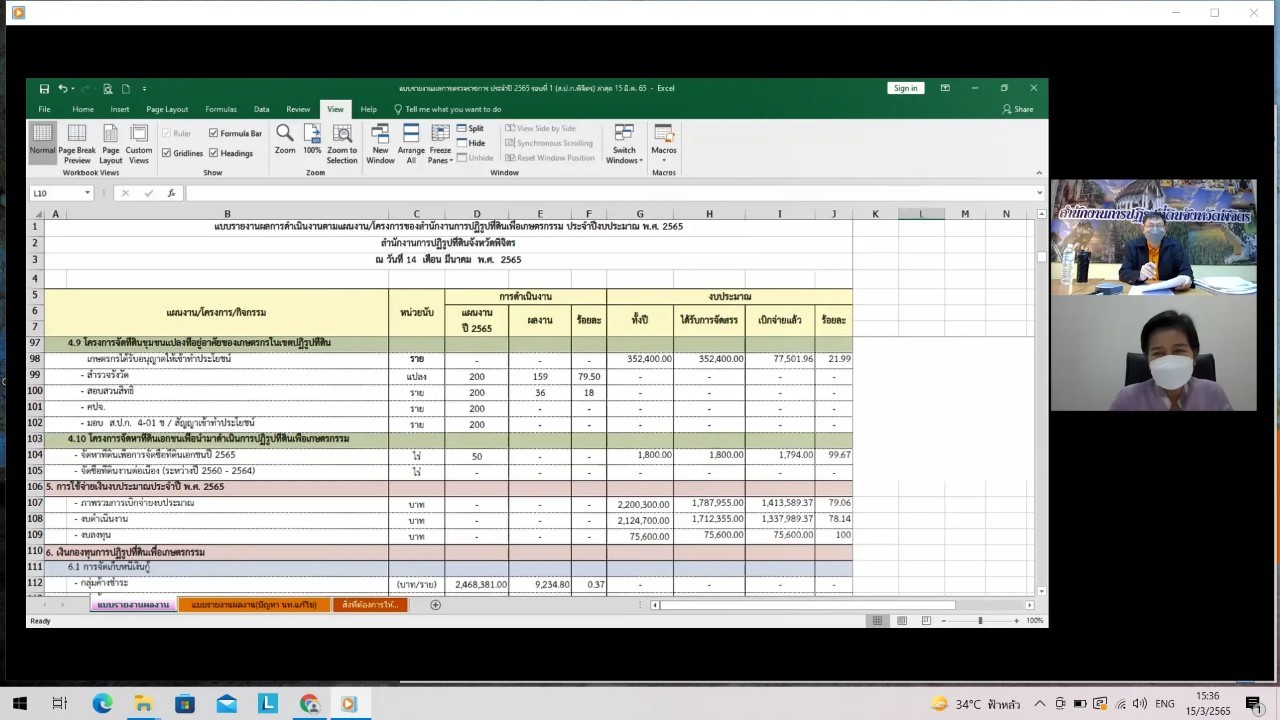Open Print Preview from Quick Access toolbar
1280x720 pixels.
click(108, 88)
